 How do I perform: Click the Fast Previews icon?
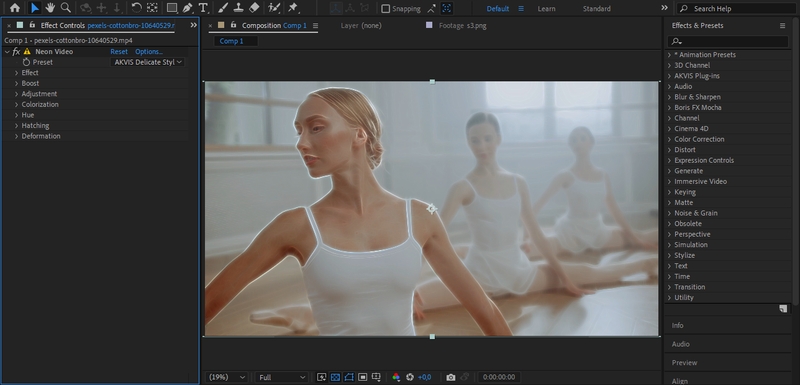click(321, 377)
